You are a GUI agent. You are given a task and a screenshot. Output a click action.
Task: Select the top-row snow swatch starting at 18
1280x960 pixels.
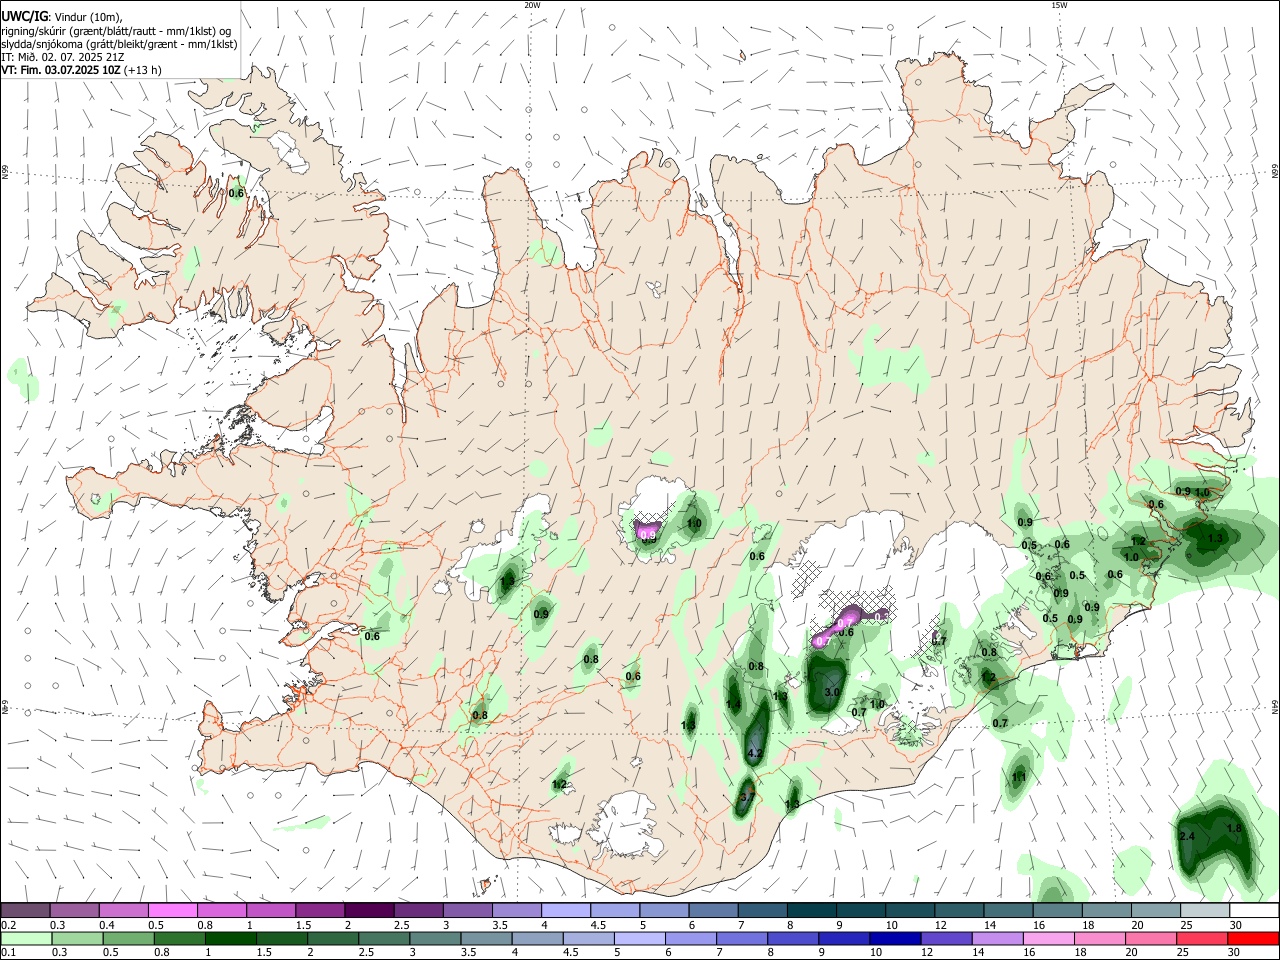point(1107,911)
